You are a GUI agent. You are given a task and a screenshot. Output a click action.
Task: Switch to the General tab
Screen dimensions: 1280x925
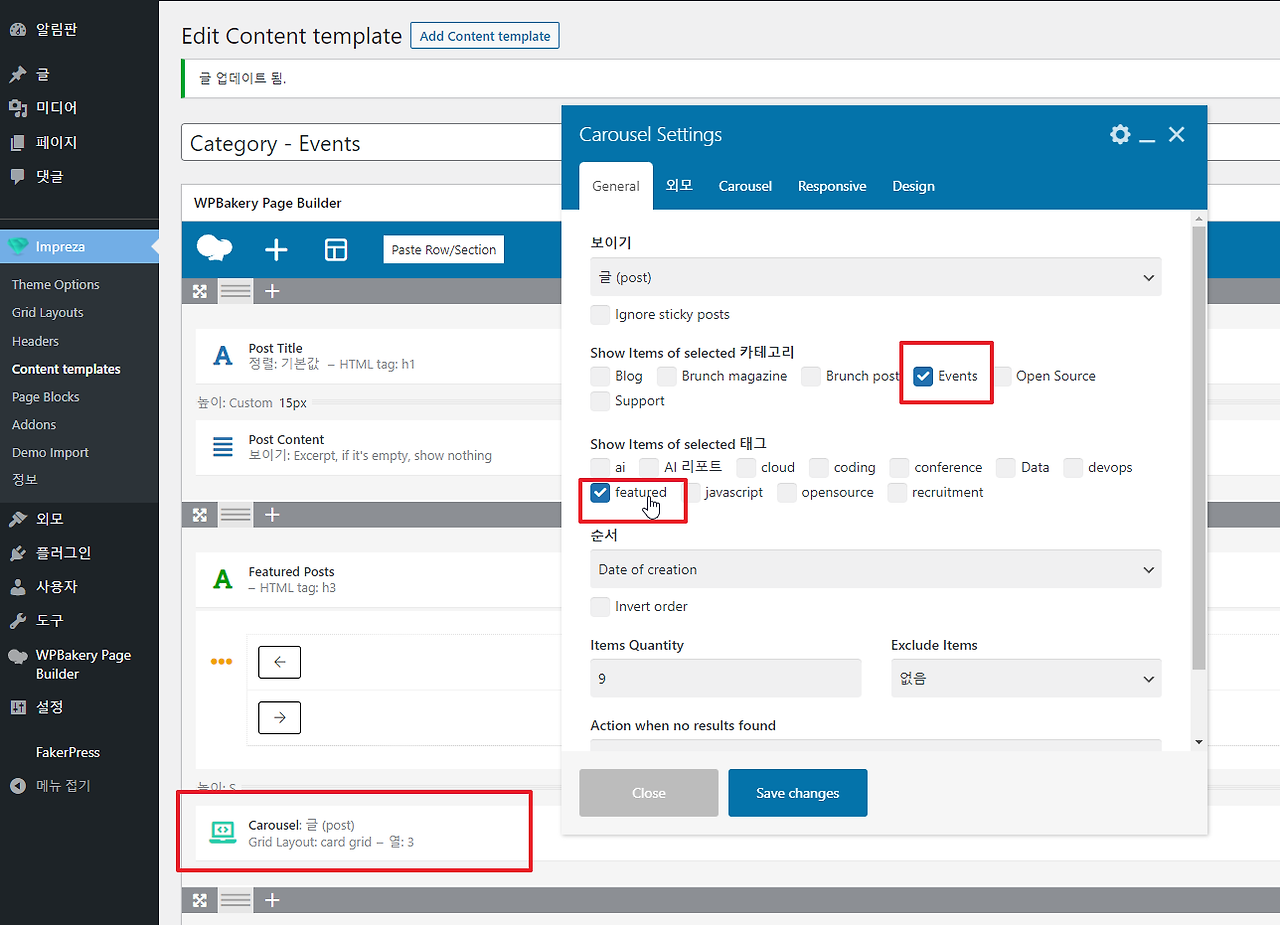[x=616, y=186]
